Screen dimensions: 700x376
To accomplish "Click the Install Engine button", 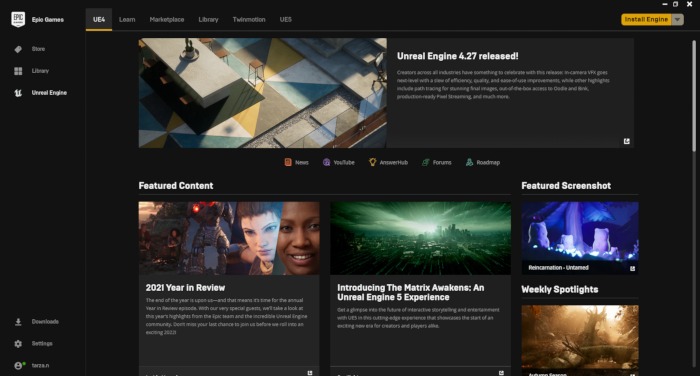I will click(x=646, y=19).
